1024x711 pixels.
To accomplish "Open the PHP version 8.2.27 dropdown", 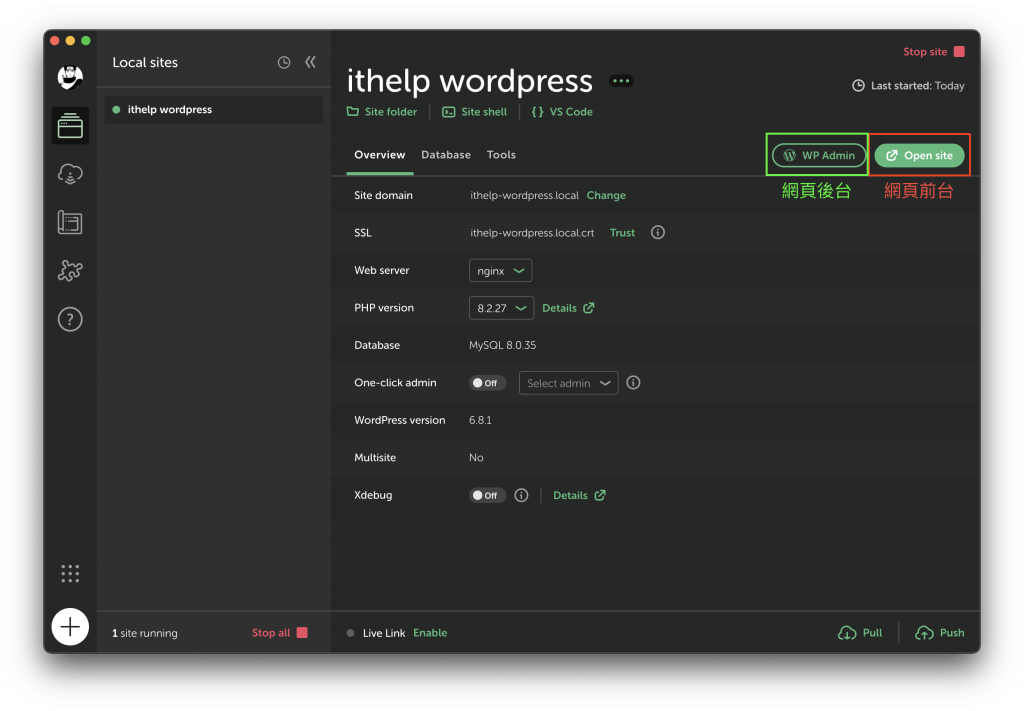I will coord(501,308).
